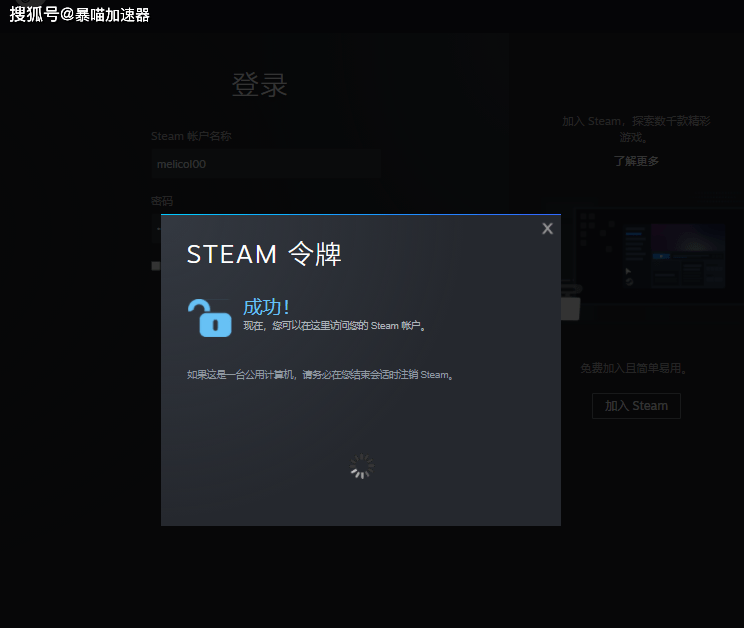Focus the account name field showing melicol00
This screenshot has width=744, height=628.
tap(265, 164)
